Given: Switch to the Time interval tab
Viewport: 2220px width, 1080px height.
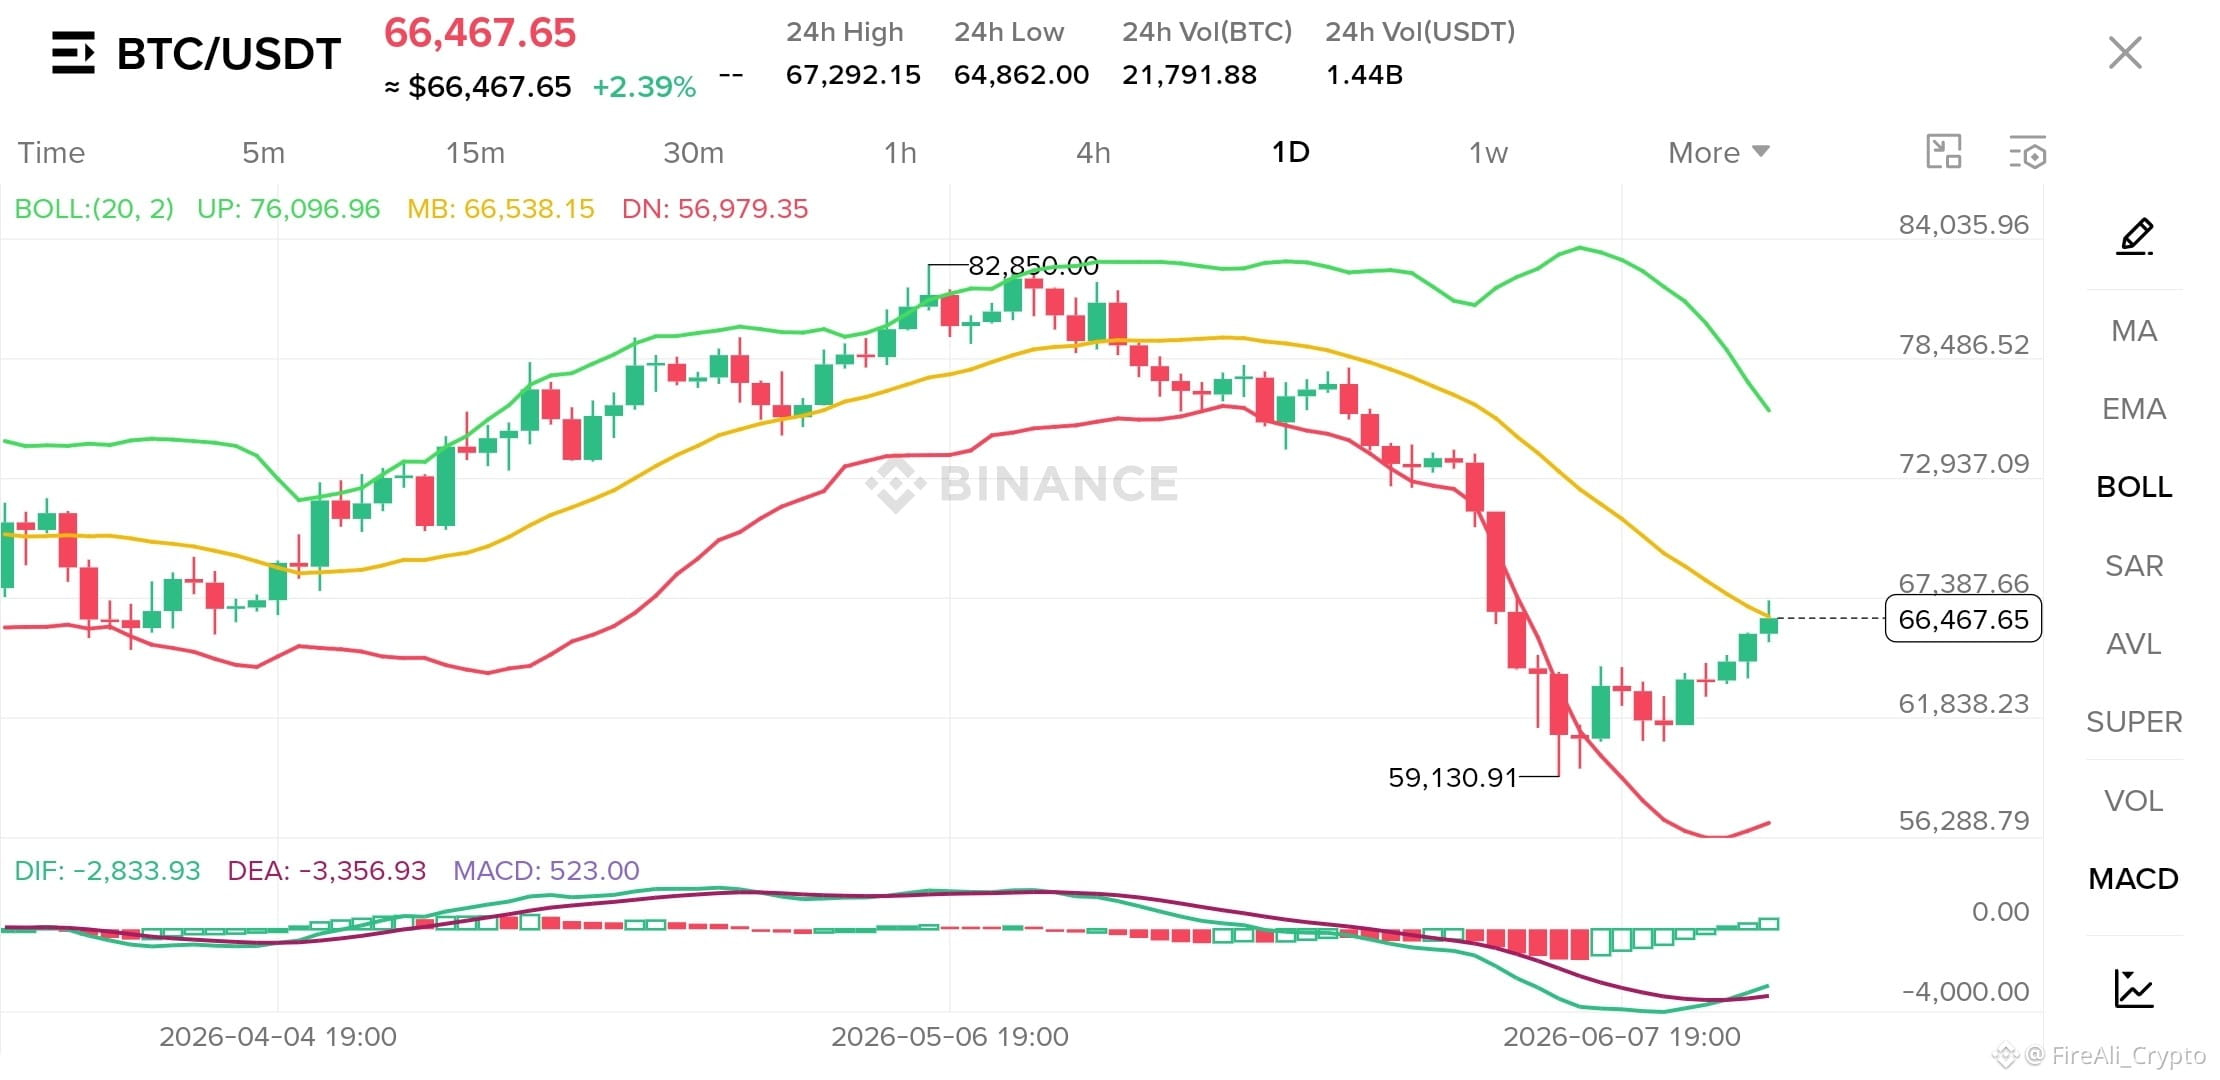Looking at the screenshot, I should click(51, 153).
